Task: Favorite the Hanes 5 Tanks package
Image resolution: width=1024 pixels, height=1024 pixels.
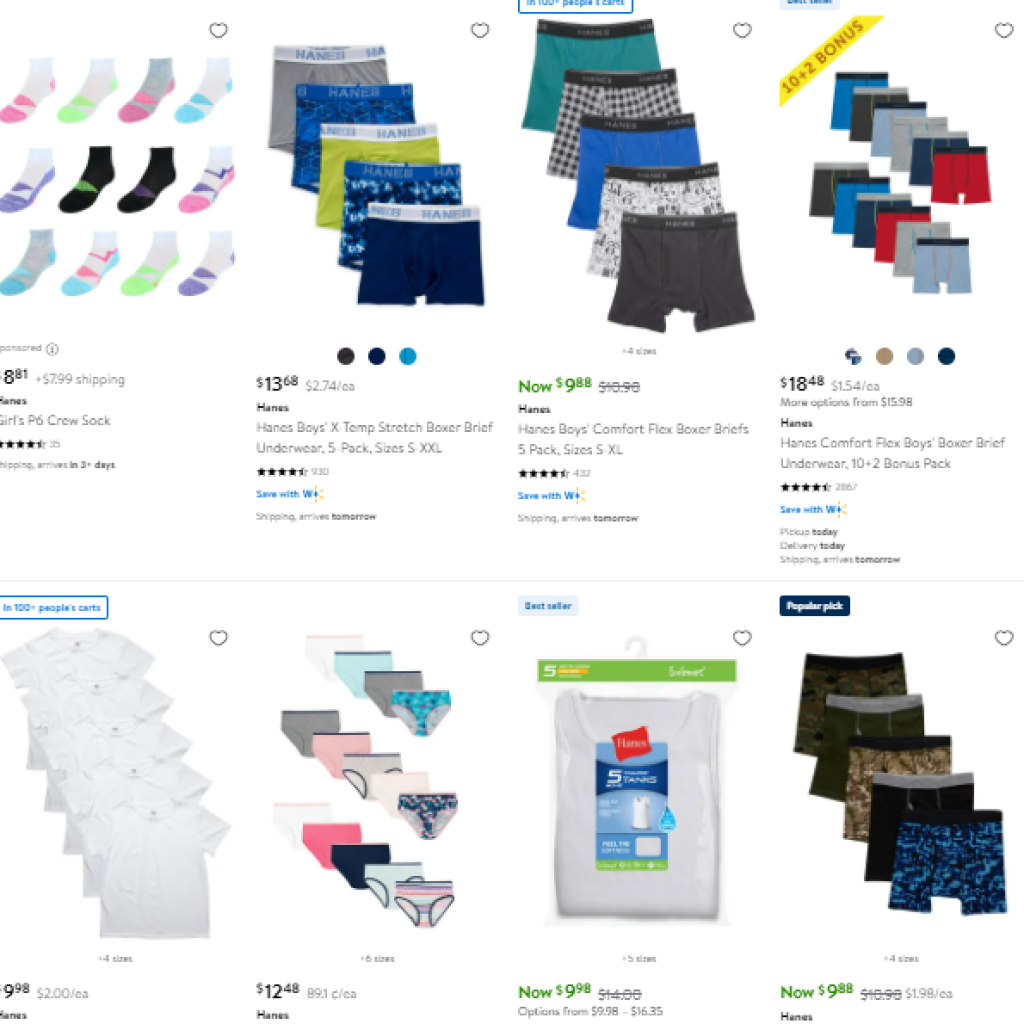Action: (x=742, y=637)
